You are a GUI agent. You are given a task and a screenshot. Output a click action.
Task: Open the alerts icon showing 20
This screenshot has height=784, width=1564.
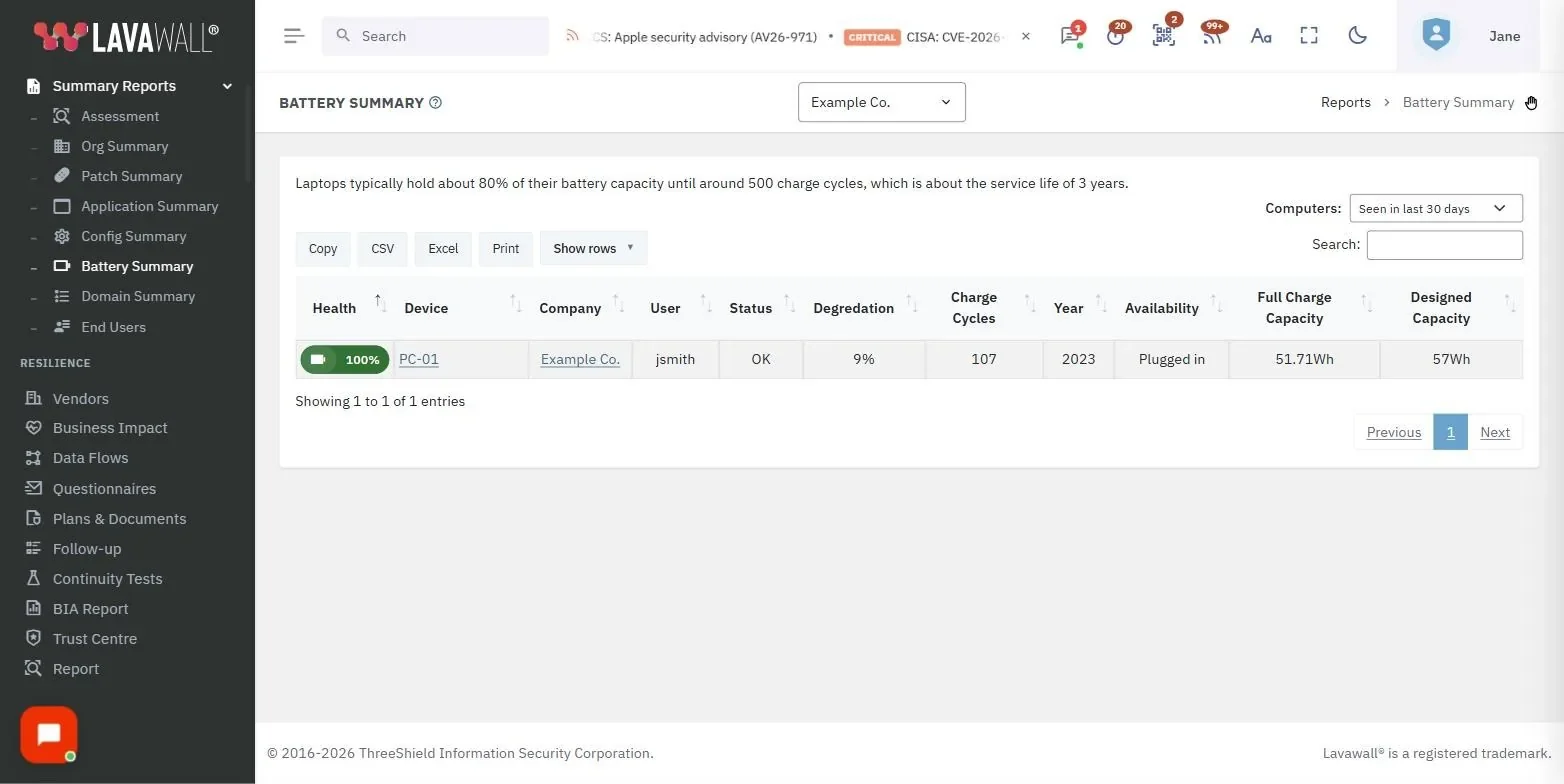point(1116,35)
